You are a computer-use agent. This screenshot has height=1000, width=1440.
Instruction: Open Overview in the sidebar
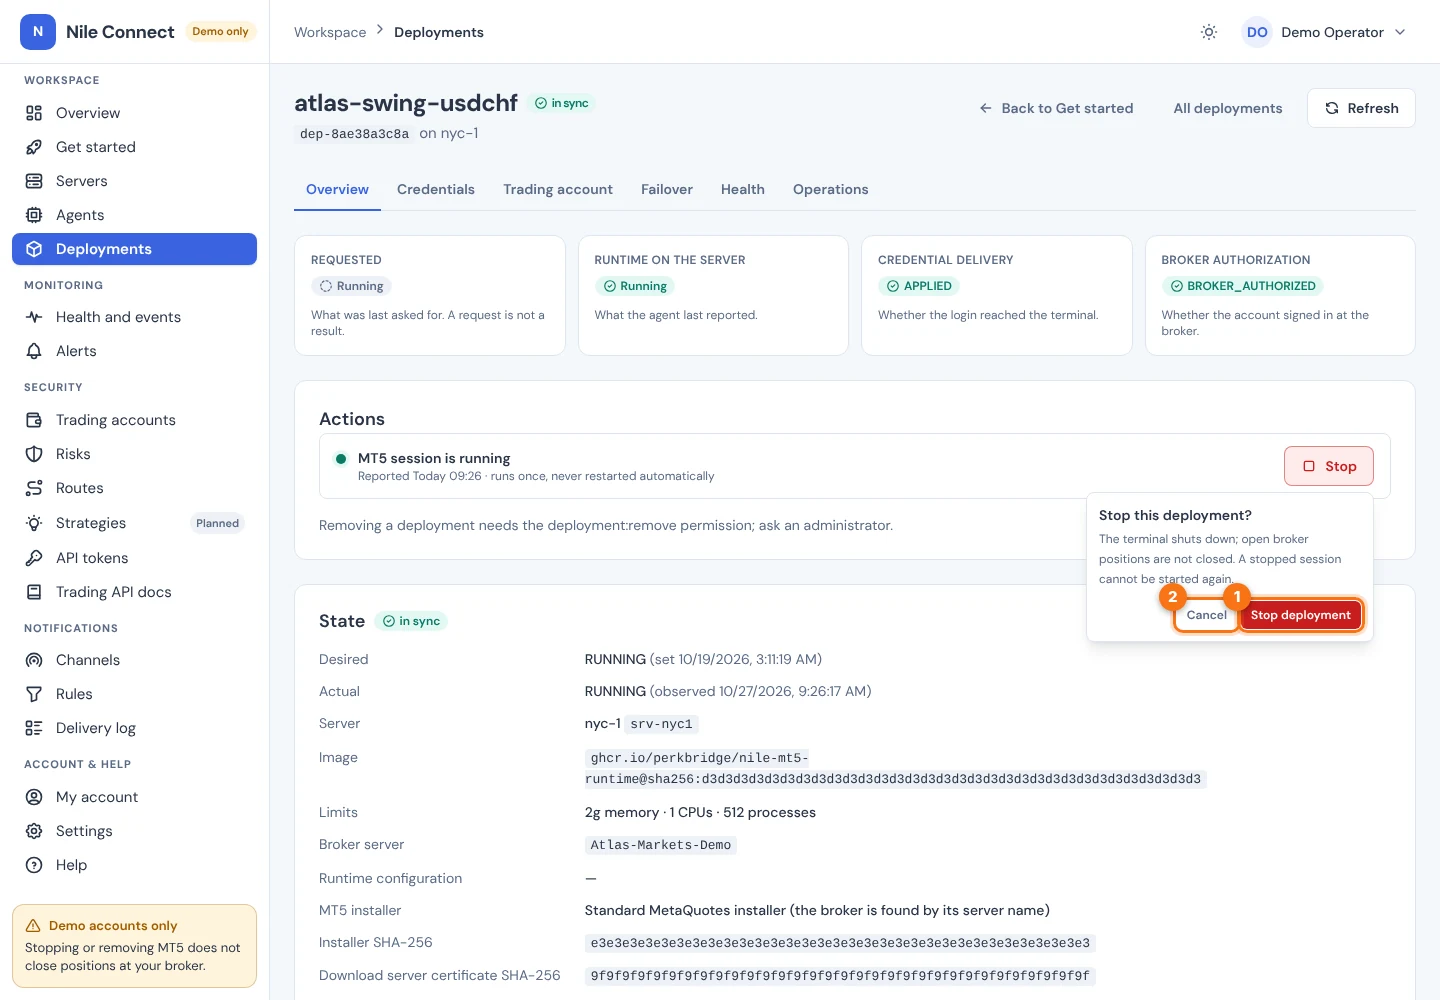click(x=134, y=113)
